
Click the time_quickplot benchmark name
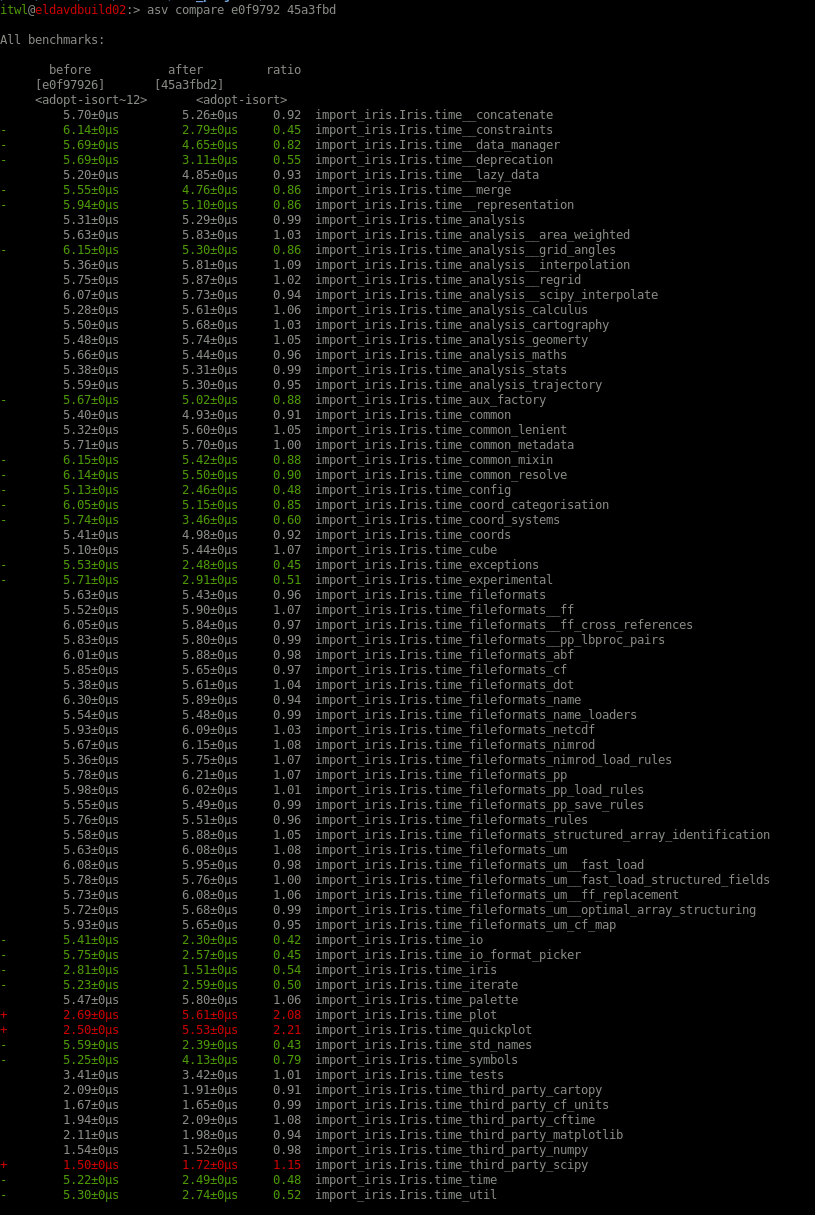point(424,1030)
